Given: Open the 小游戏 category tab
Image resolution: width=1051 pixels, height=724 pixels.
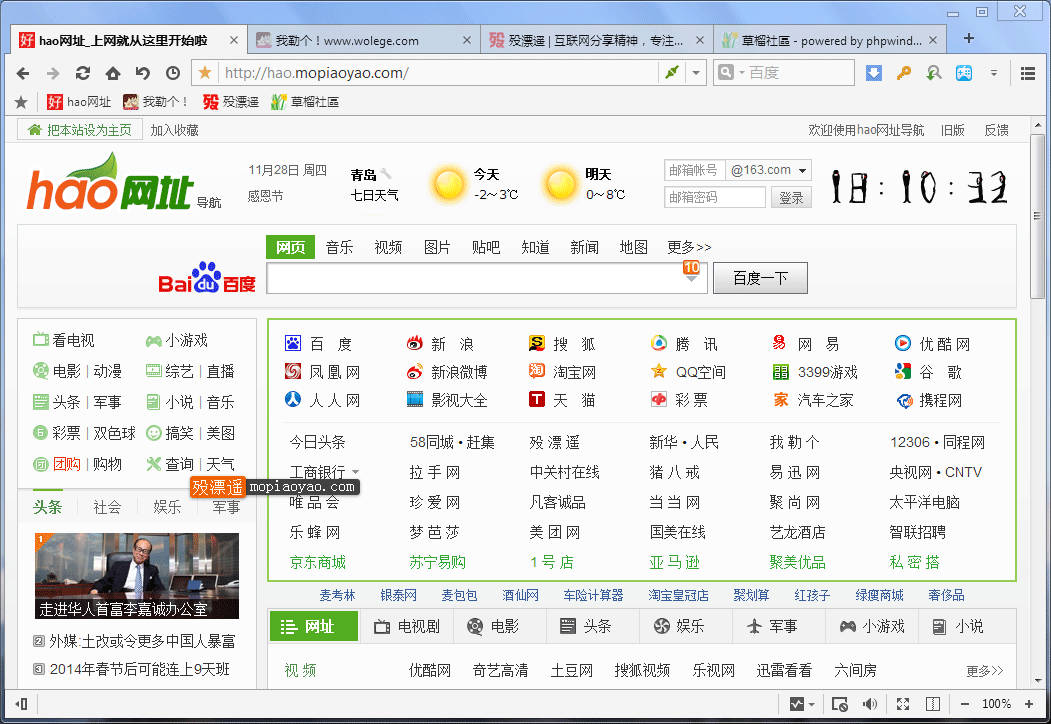Looking at the screenshot, I should tap(872, 626).
